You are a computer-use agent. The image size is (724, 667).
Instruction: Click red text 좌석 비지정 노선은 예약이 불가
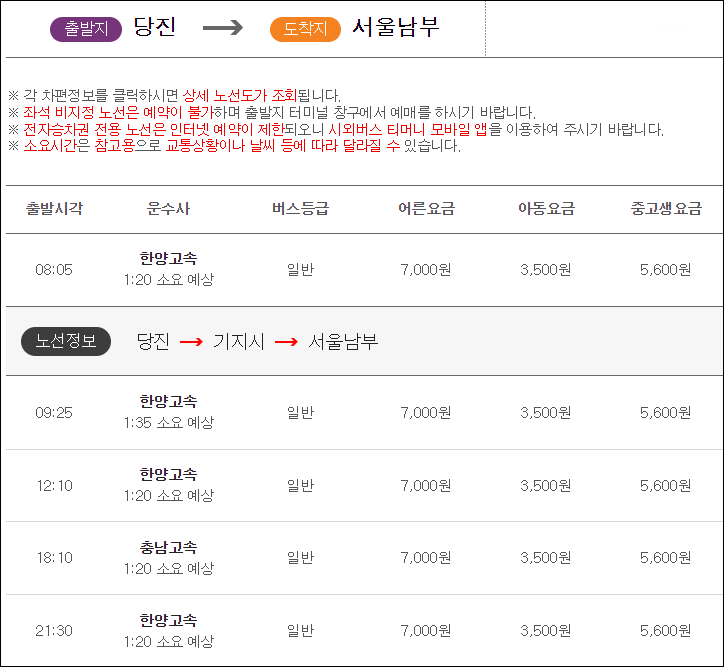pos(119,112)
